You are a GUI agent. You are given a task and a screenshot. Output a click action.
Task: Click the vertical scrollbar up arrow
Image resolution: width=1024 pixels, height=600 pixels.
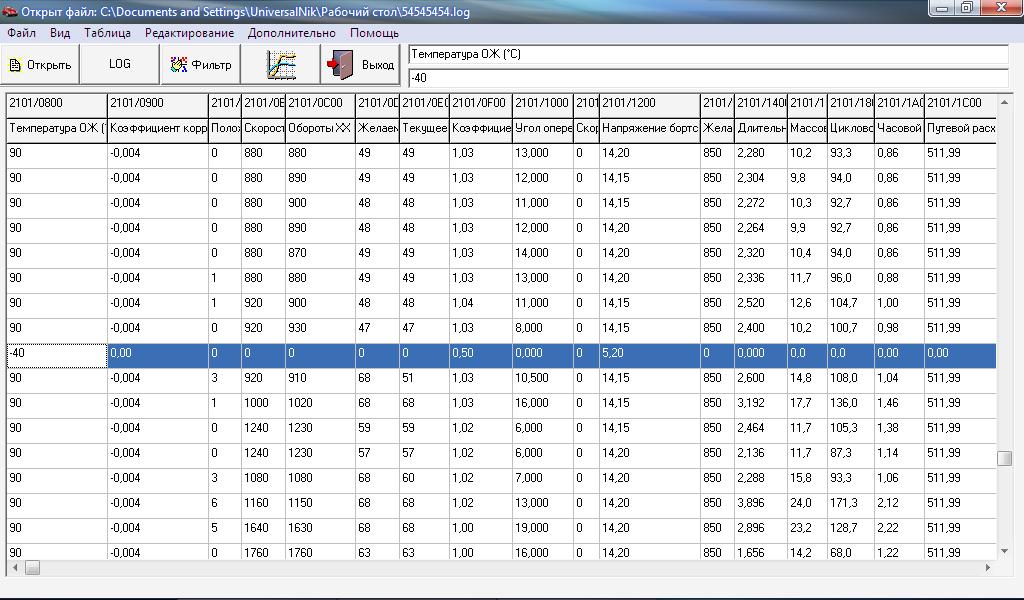point(1004,103)
